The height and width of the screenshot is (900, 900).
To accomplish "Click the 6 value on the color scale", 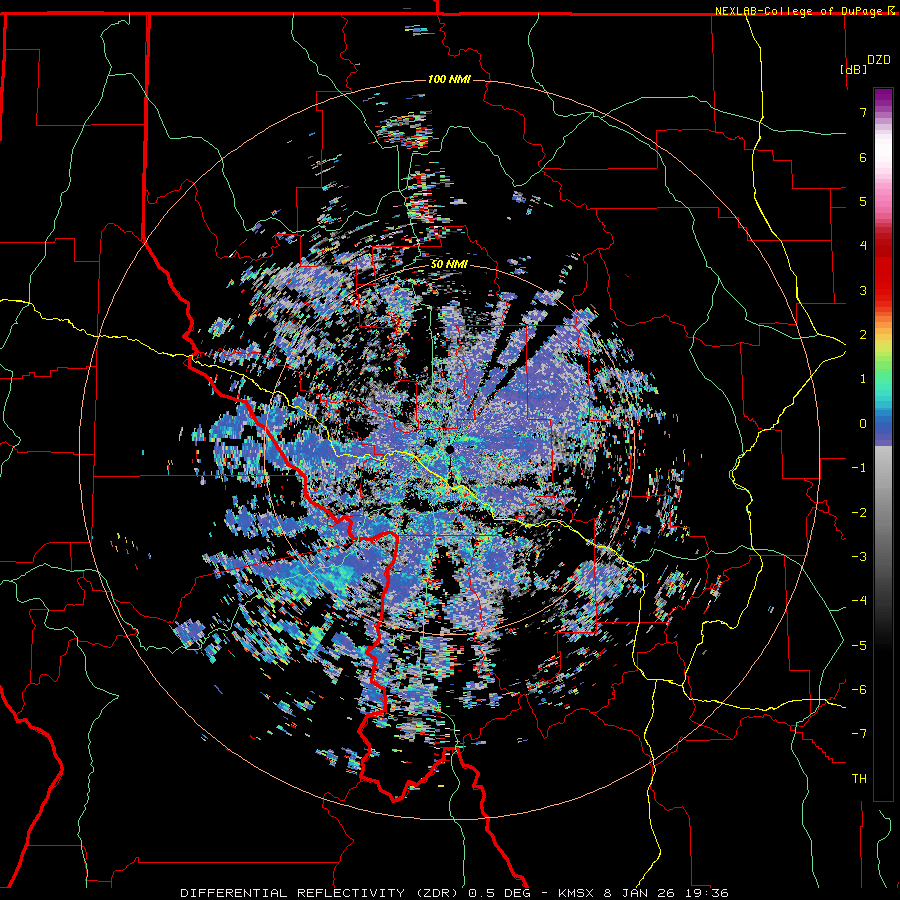I will tap(863, 157).
